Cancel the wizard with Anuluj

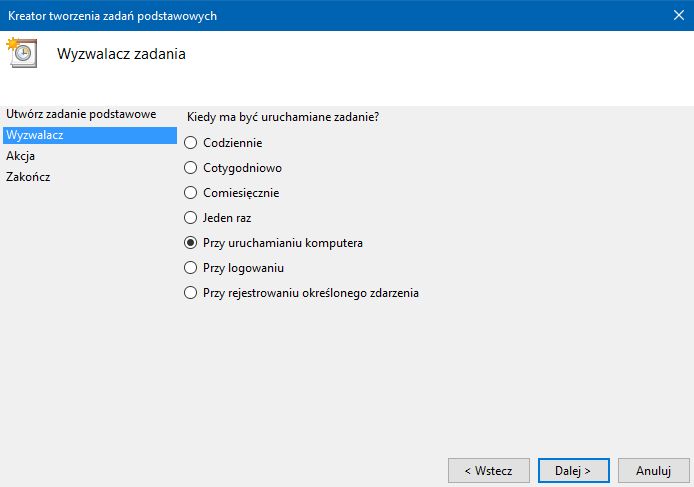pyautogui.click(x=652, y=469)
